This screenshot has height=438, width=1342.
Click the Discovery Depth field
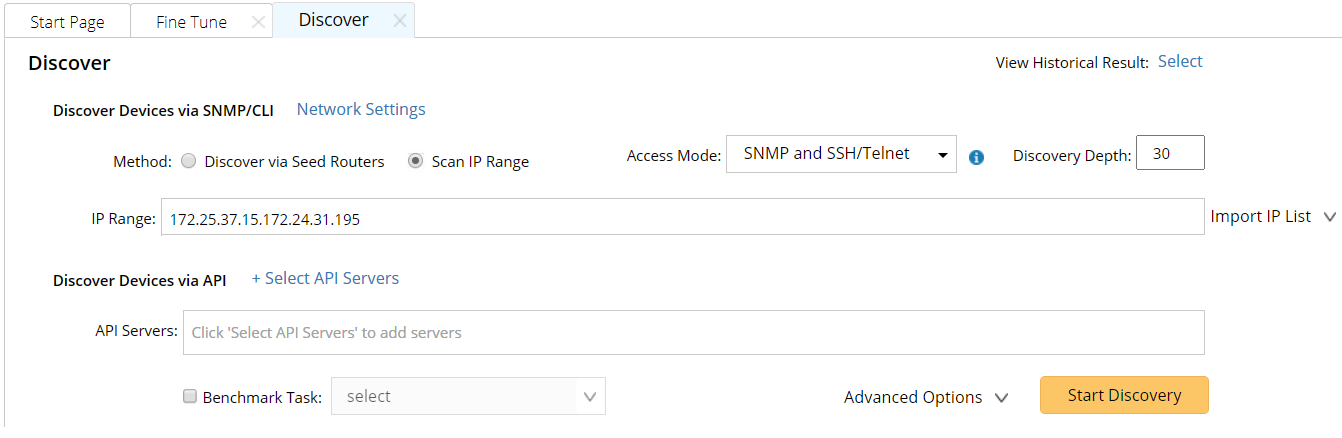[x=1170, y=154]
